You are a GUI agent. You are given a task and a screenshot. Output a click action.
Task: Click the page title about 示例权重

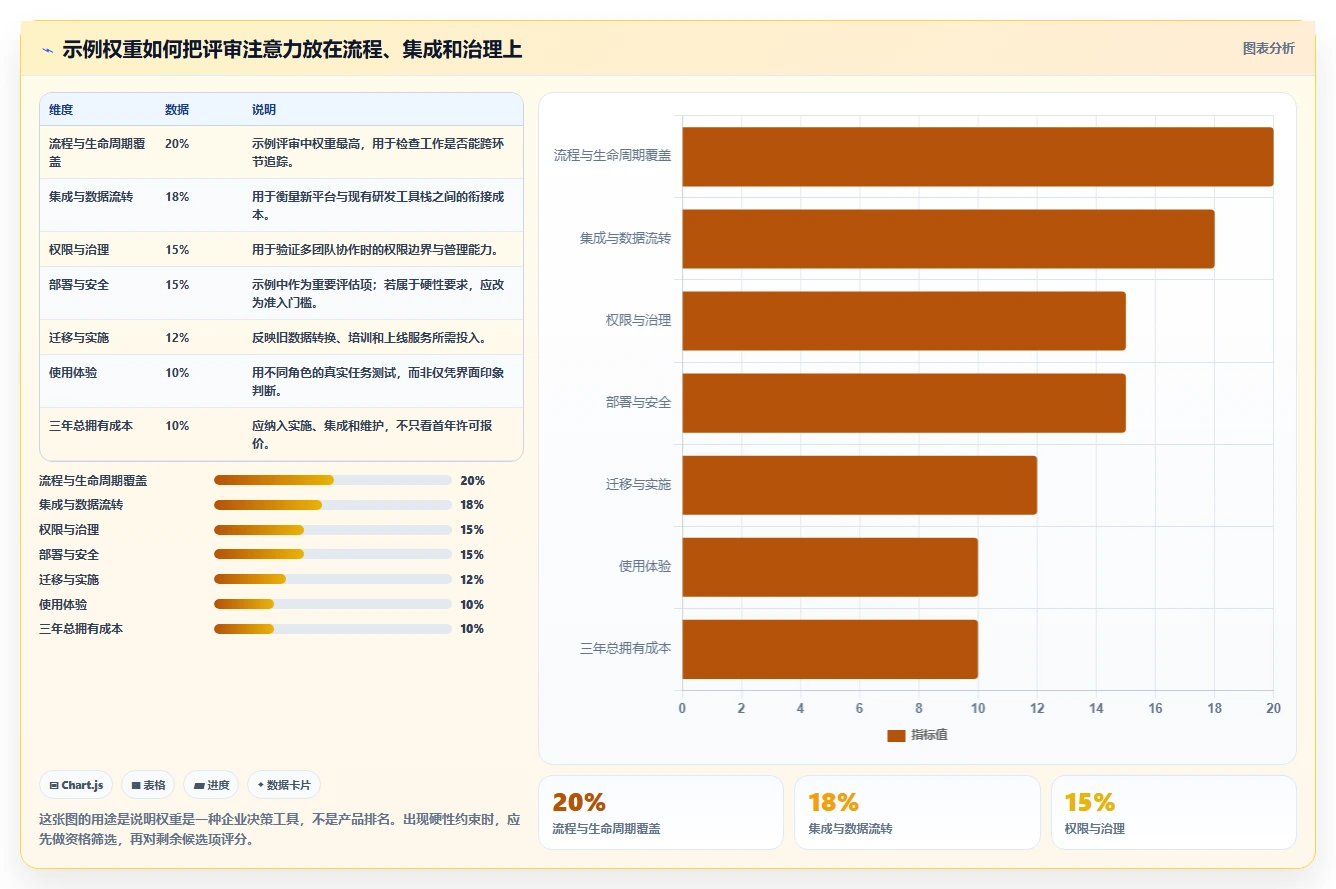click(292, 50)
